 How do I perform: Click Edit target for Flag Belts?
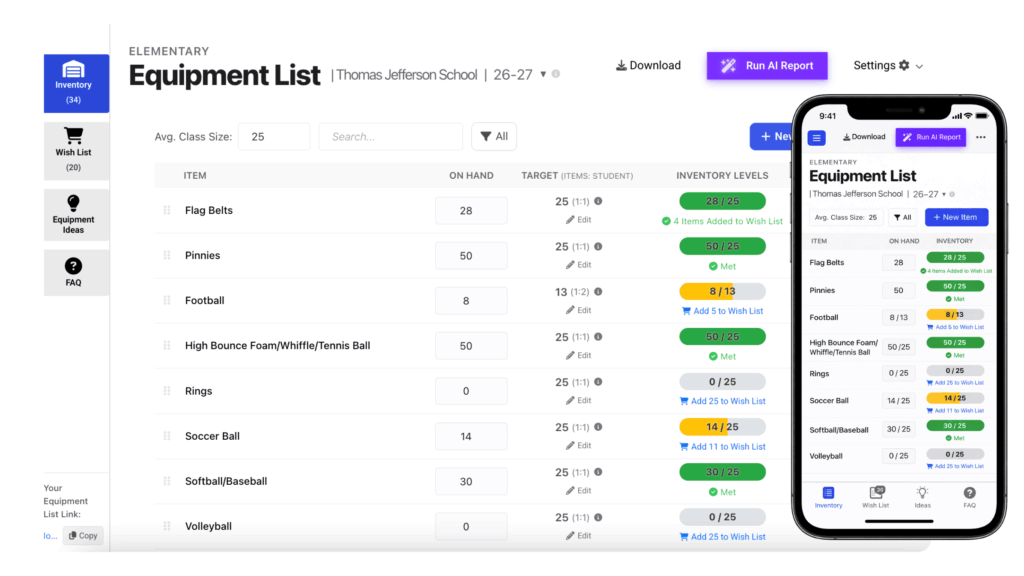point(579,220)
